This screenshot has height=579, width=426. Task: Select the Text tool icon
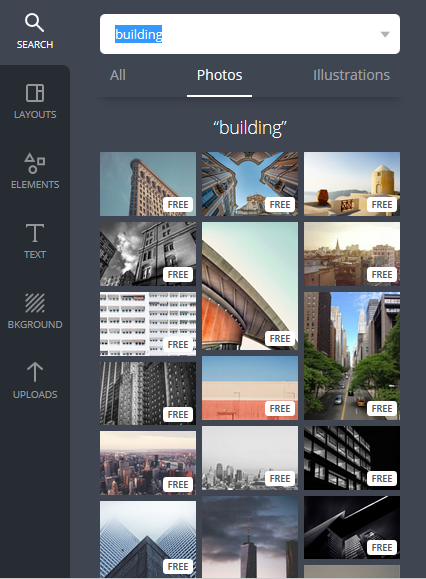[35, 233]
